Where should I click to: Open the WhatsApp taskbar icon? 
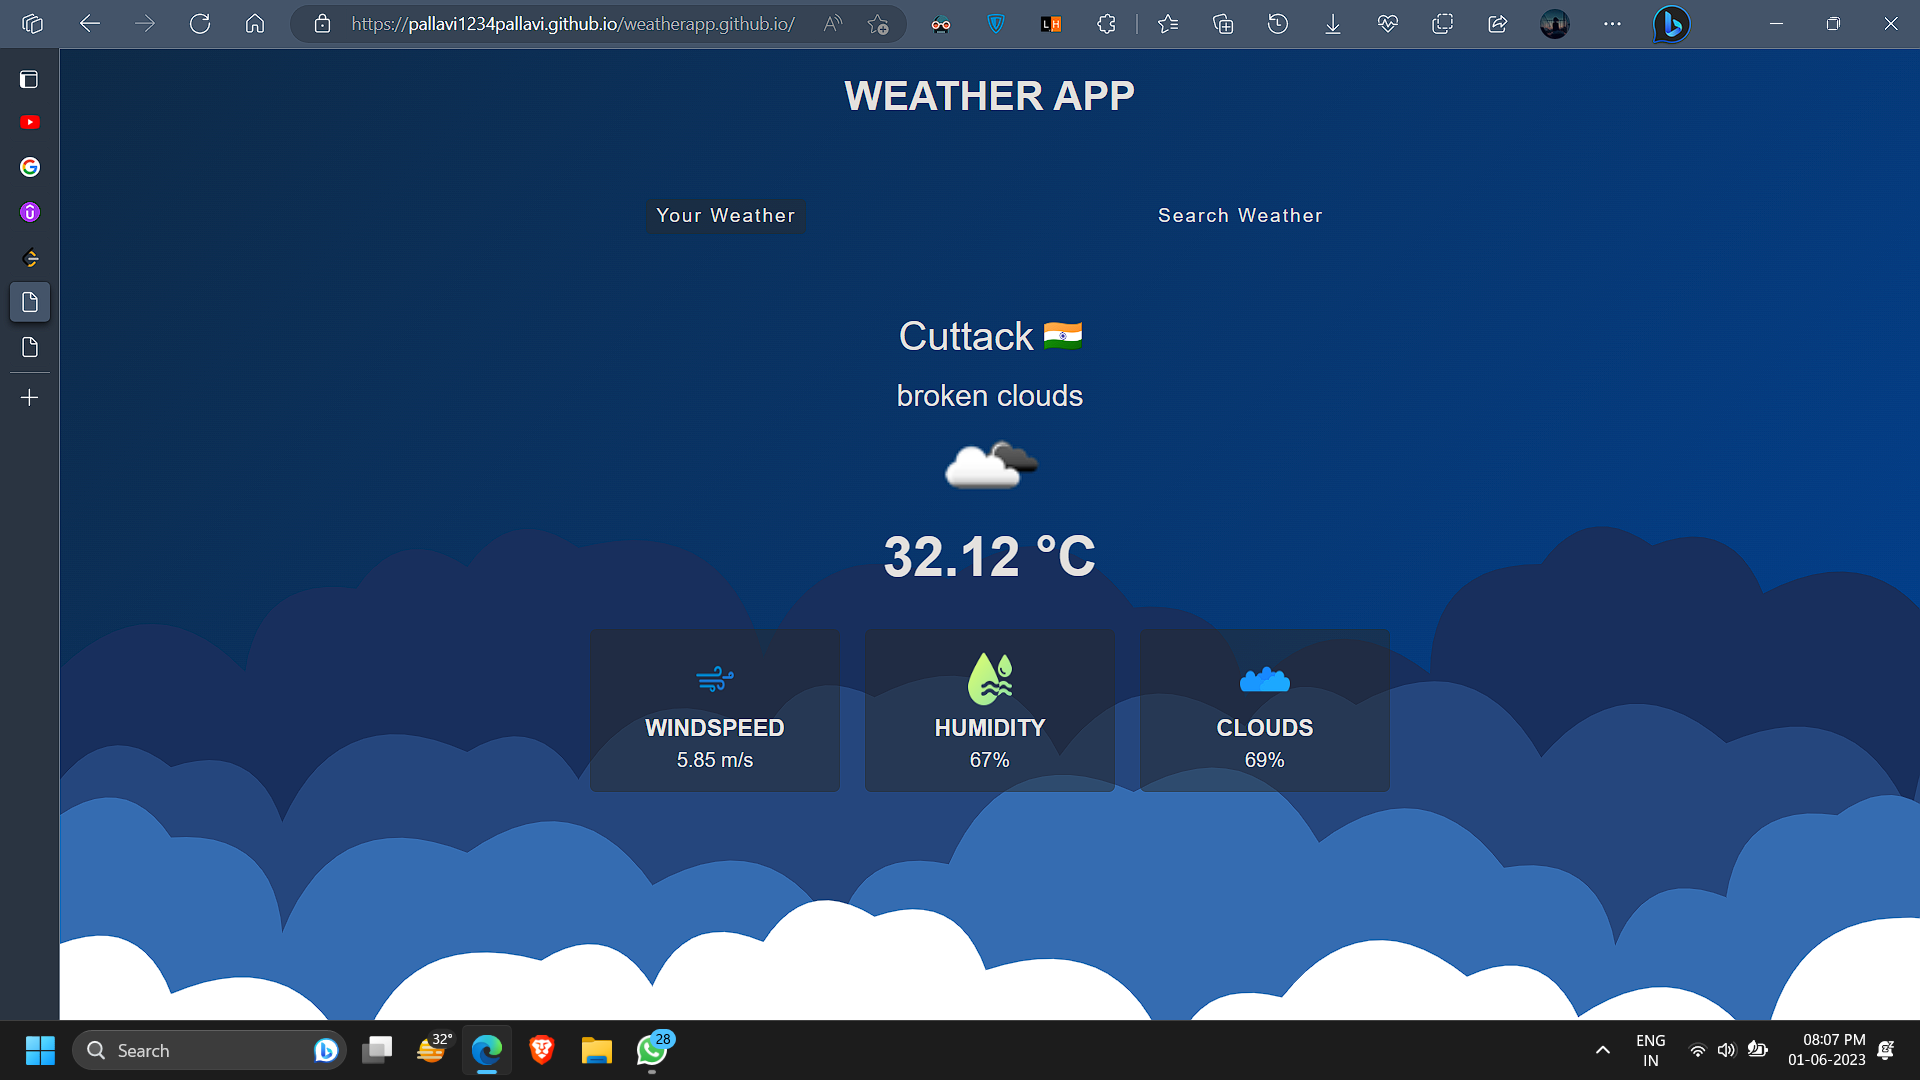652,1050
